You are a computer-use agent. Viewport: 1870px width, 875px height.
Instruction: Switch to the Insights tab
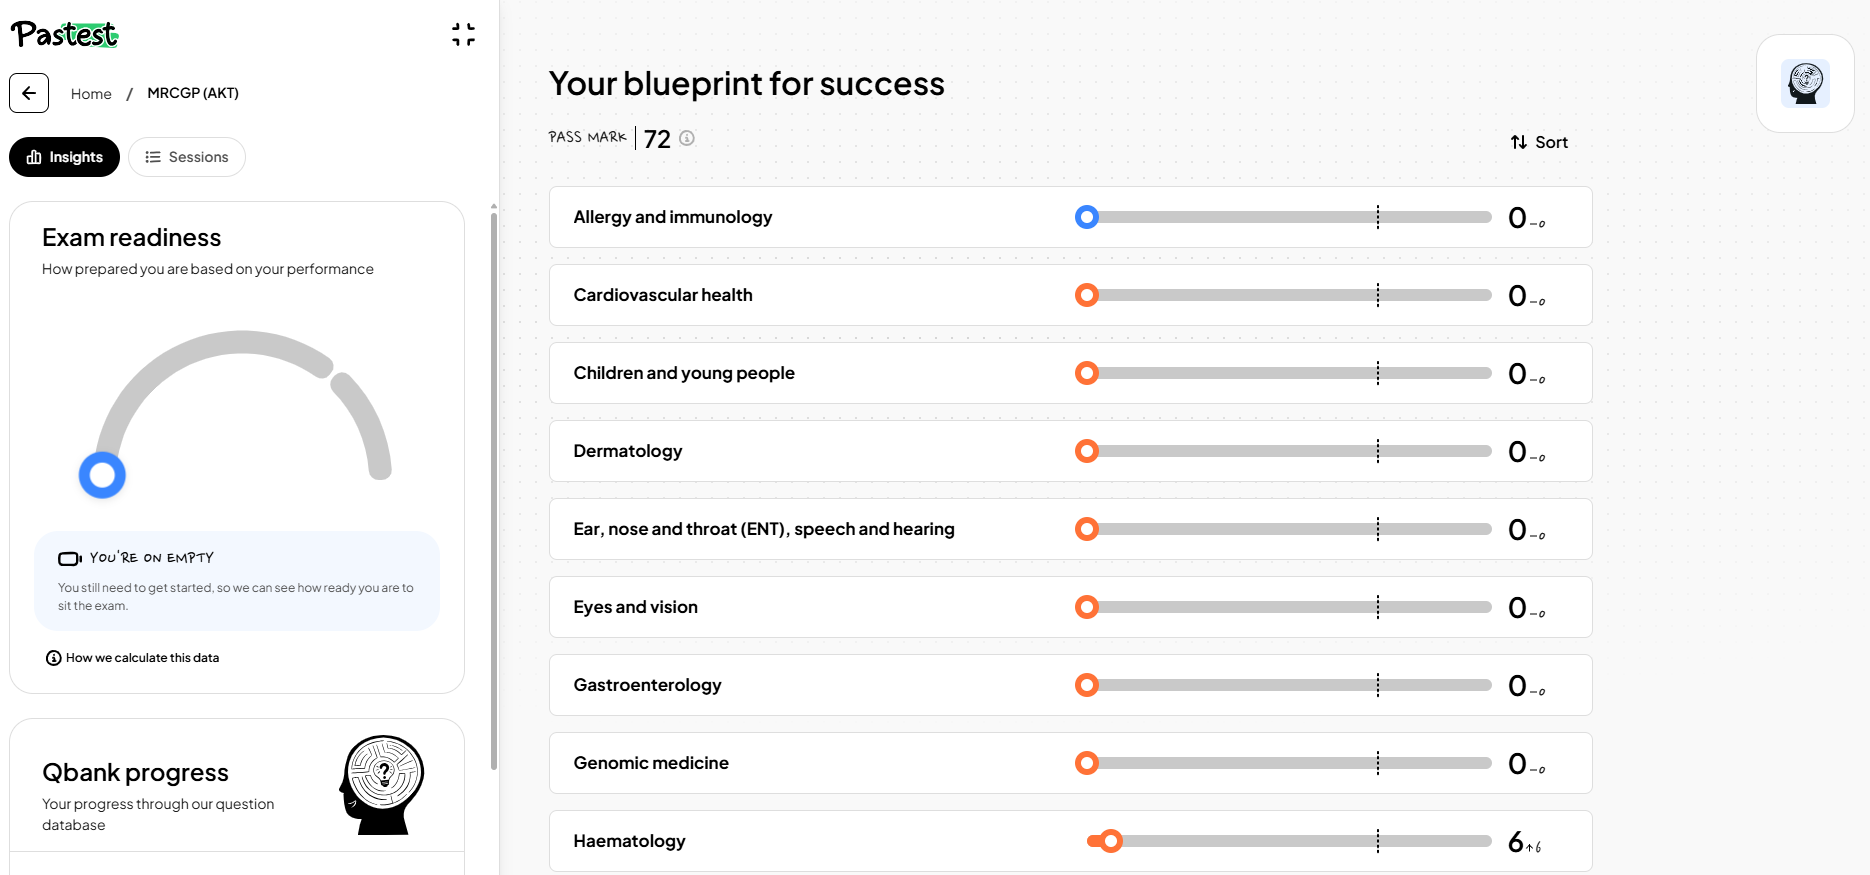pos(64,157)
